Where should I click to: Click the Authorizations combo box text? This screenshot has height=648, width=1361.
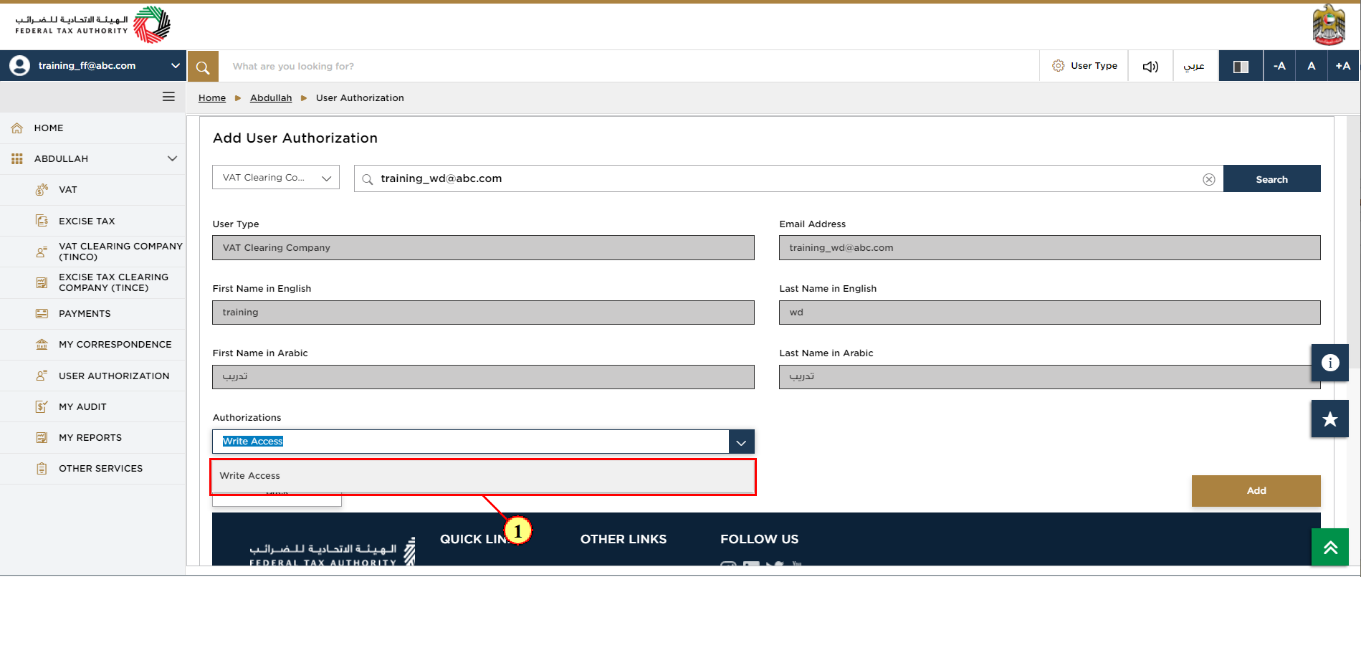point(253,442)
